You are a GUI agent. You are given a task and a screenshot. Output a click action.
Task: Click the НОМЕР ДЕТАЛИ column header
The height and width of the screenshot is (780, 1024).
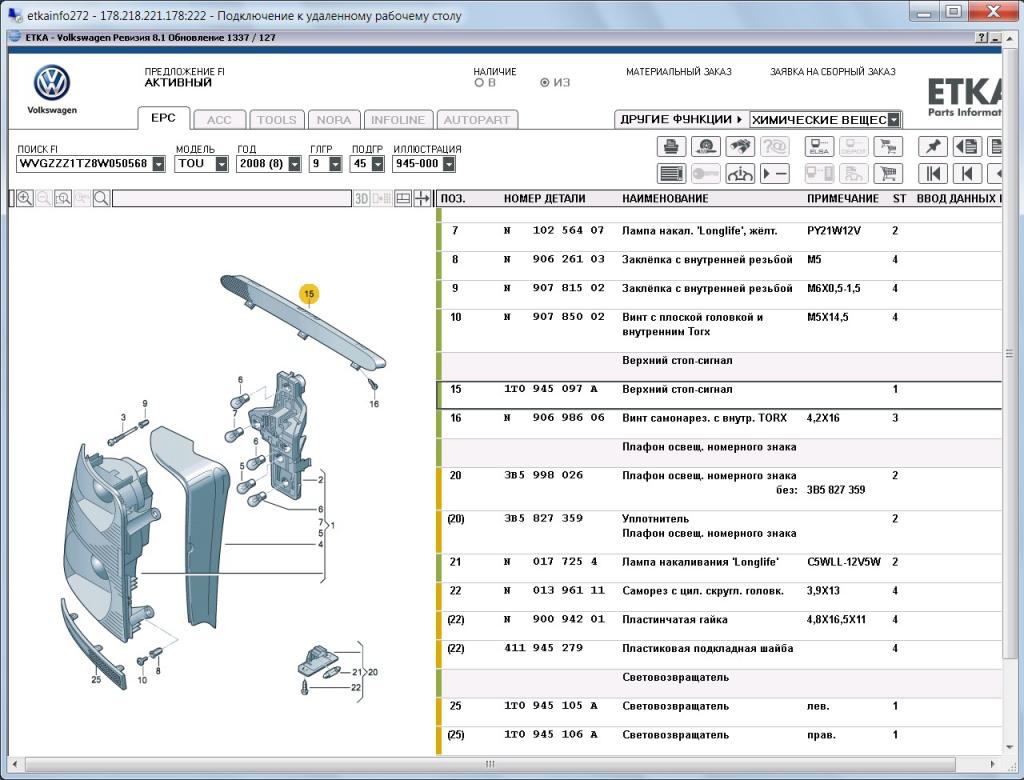click(544, 199)
